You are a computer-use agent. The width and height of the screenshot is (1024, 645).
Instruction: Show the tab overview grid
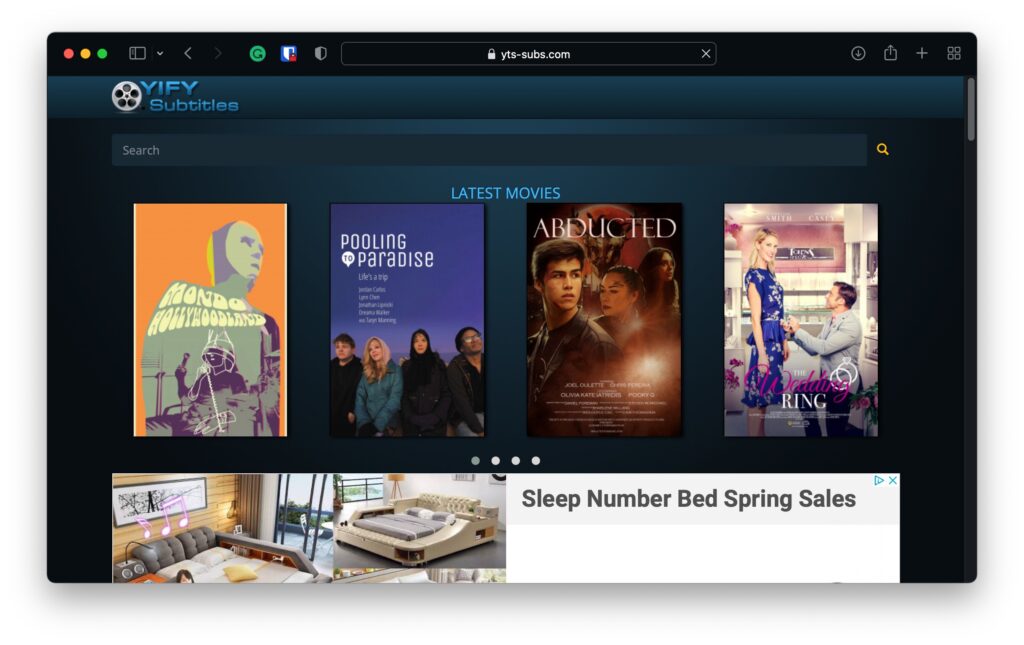click(x=953, y=54)
